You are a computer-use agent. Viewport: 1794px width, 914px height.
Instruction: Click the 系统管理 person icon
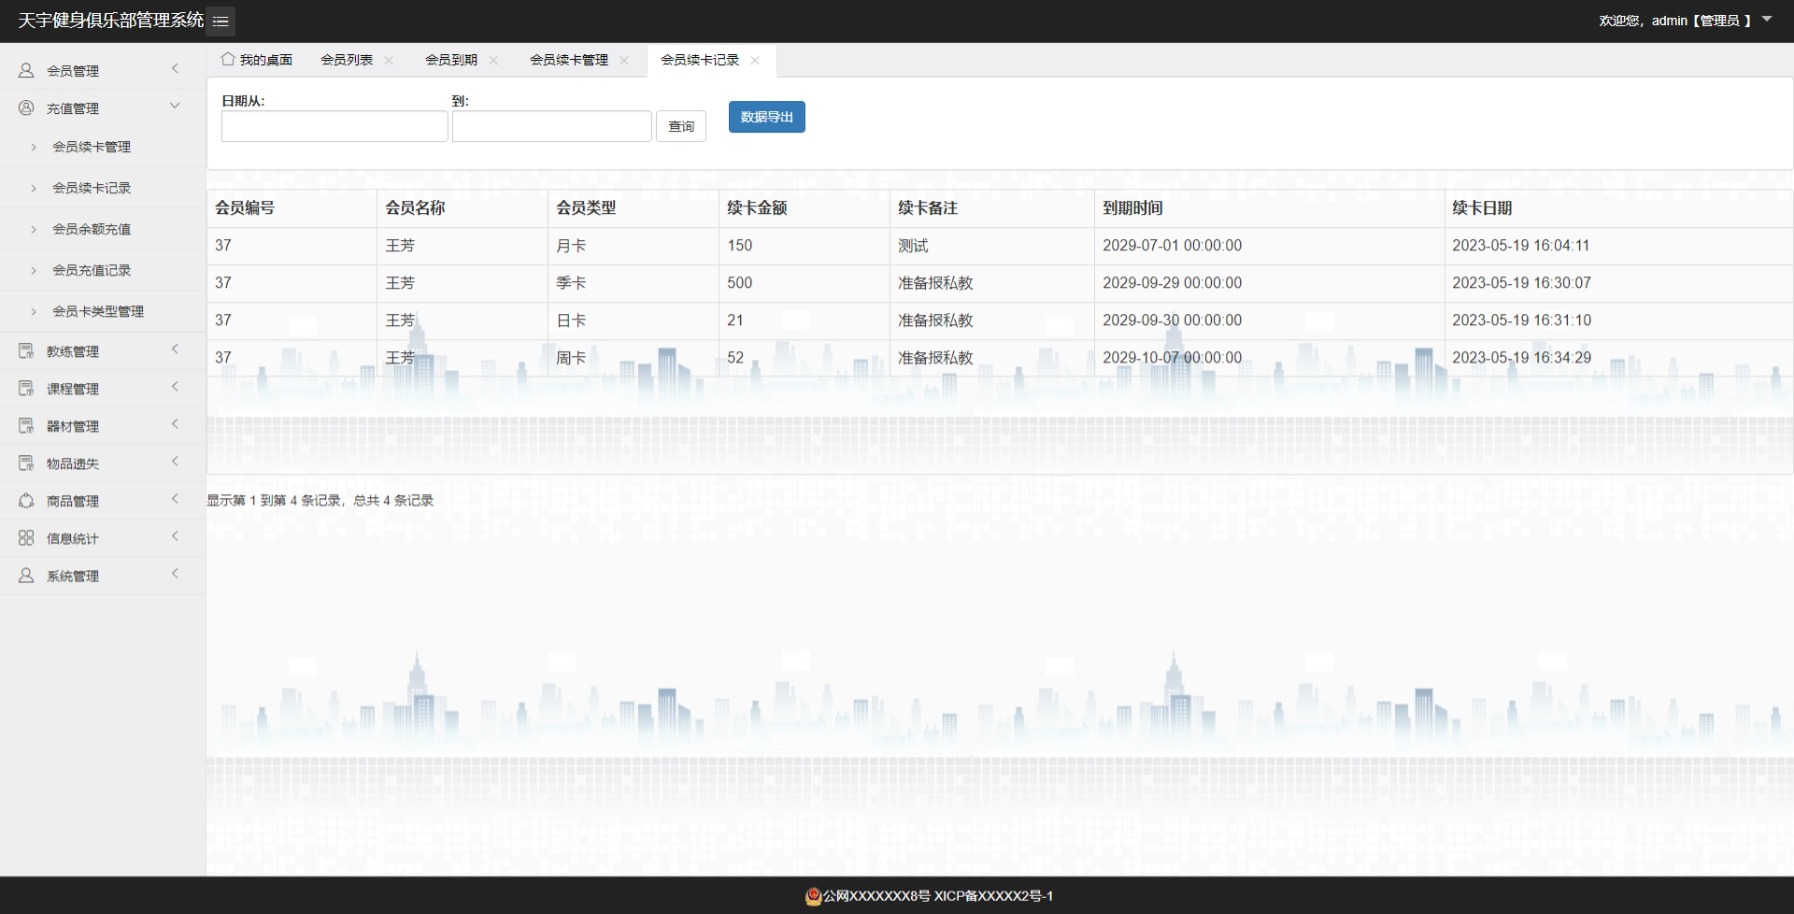(26, 575)
